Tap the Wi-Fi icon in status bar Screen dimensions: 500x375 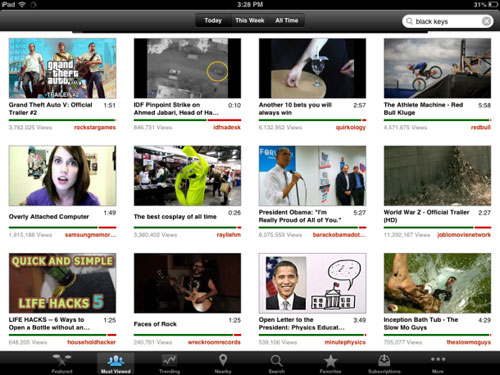22,4
